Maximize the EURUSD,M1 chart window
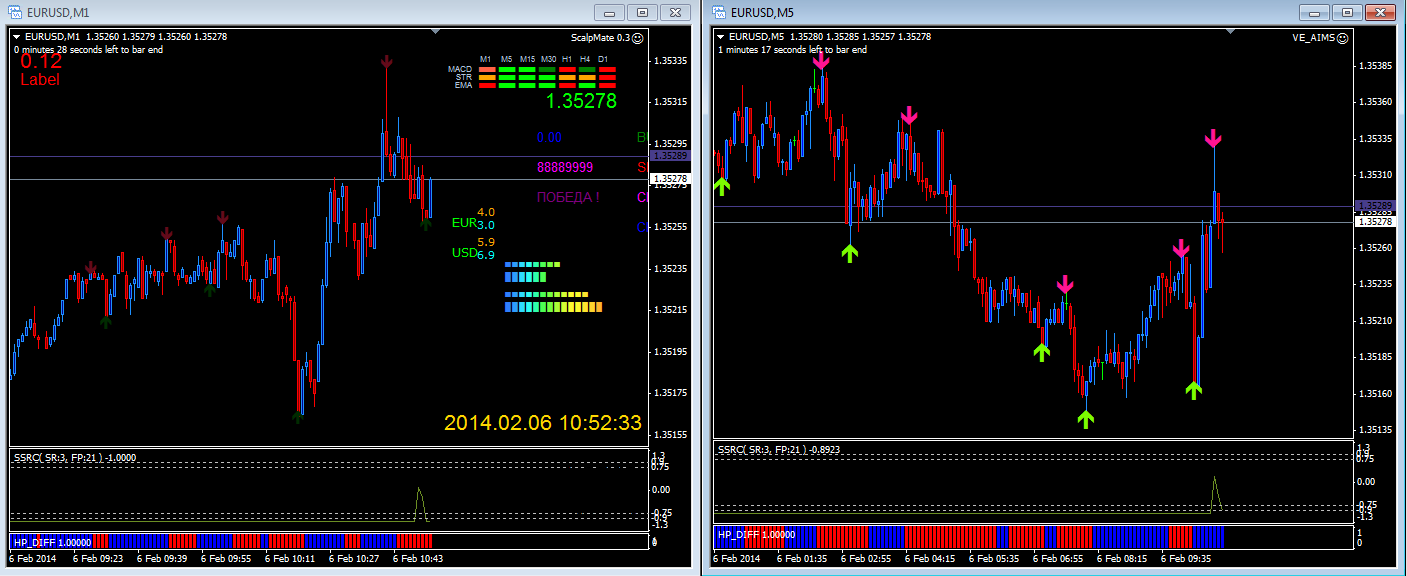This screenshot has height=576, width=1407. [642, 13]
